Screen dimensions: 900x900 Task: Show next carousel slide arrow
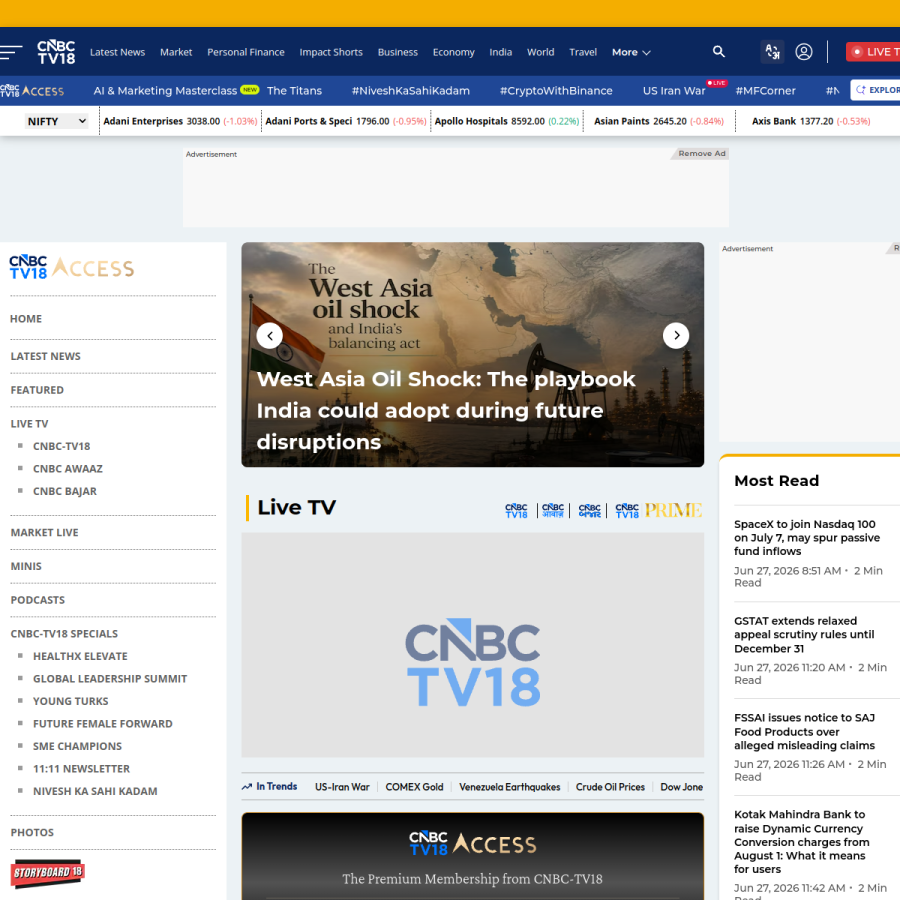click(x=676, y=335)
